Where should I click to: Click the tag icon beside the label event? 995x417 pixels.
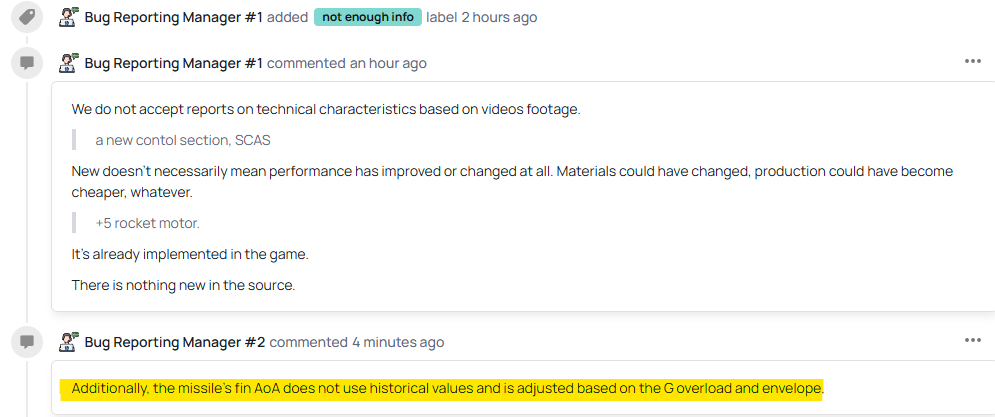click(x=28, y=17)
